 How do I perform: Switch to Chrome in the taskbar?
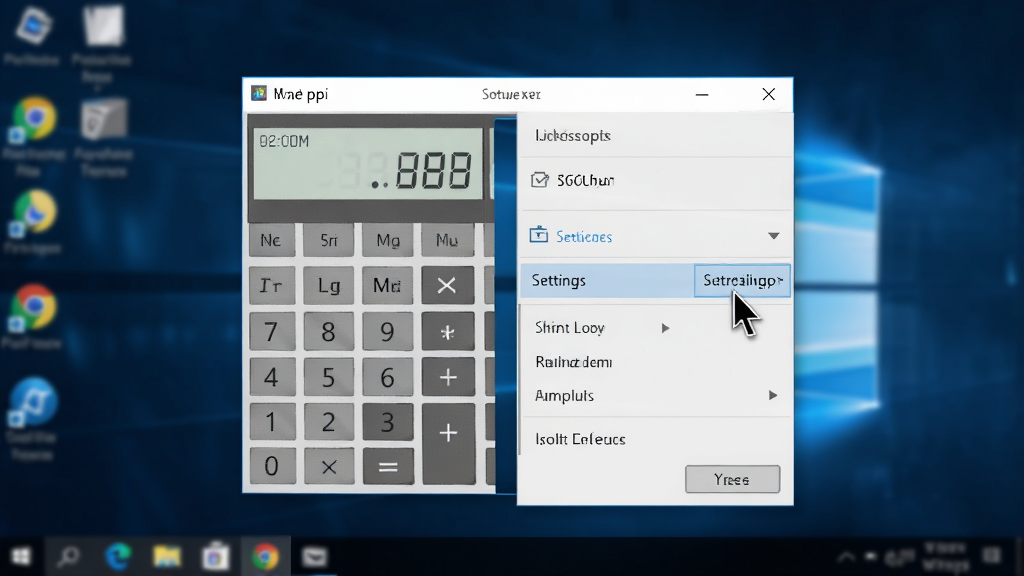pyautogui.click(x=265, y=556)
